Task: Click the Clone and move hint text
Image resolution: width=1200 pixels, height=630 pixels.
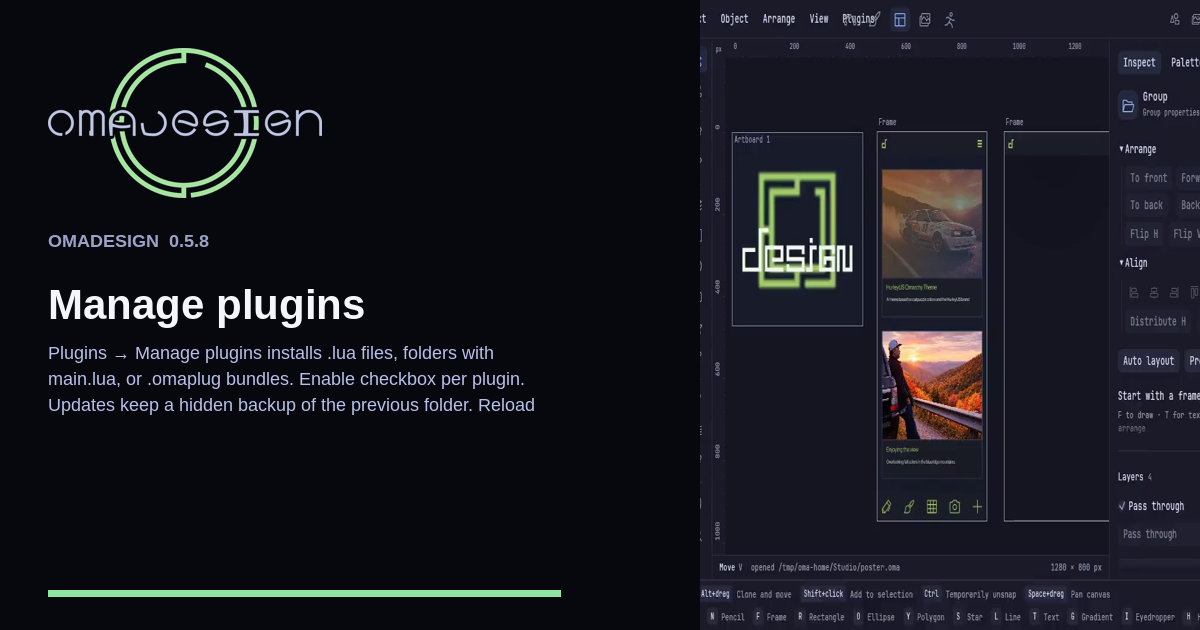Action: tap(764, 594)
